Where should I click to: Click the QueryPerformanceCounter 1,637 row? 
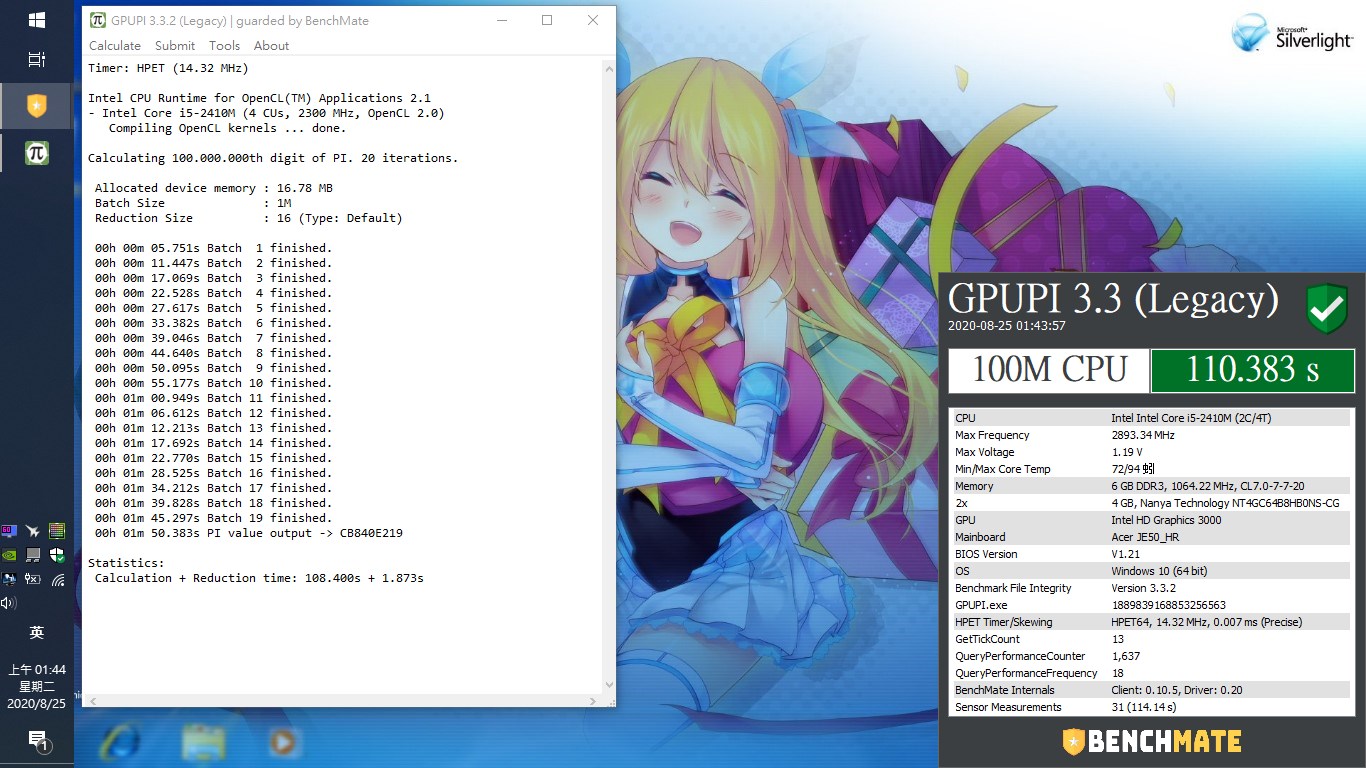[1150, 656]
